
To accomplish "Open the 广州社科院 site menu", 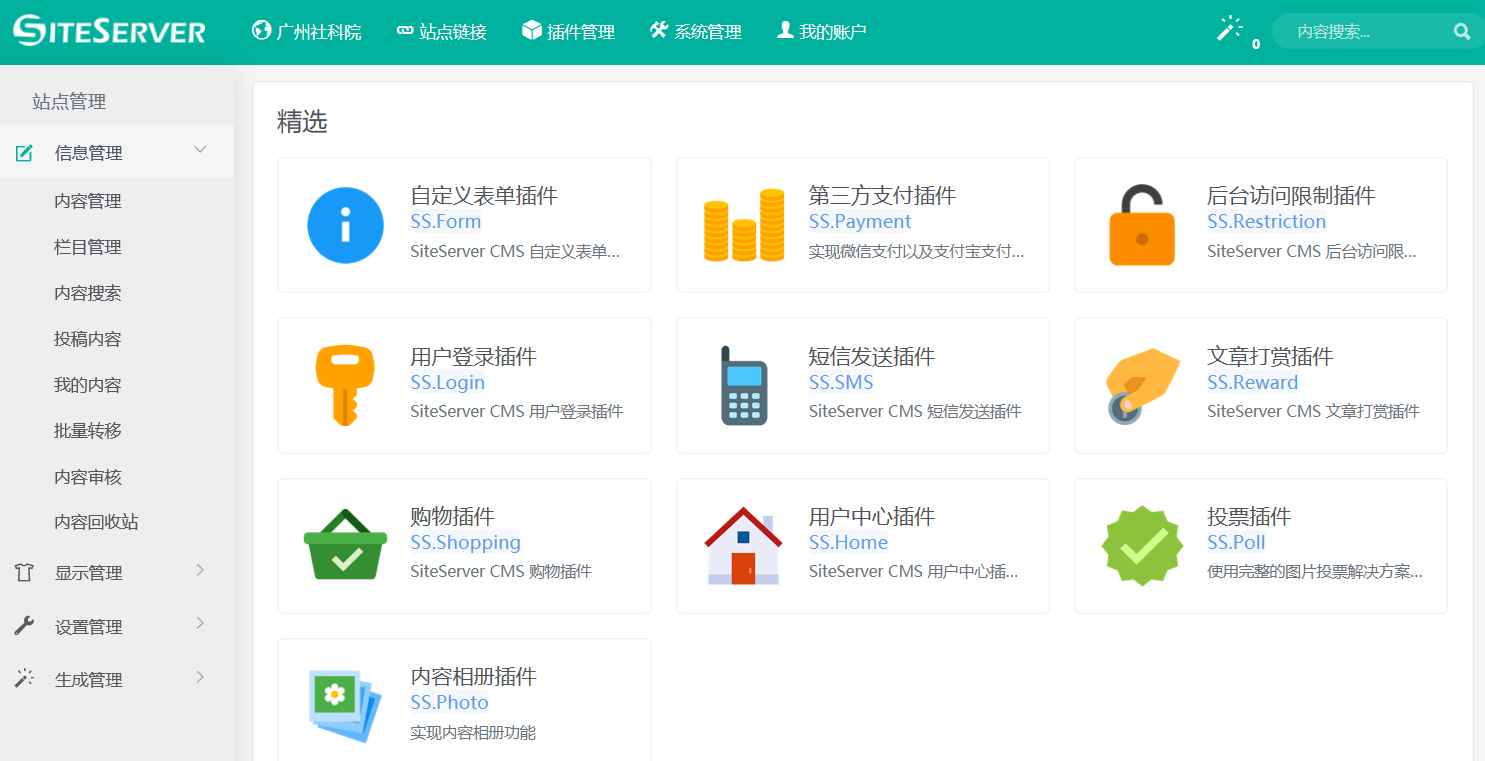I will (307, 32).
